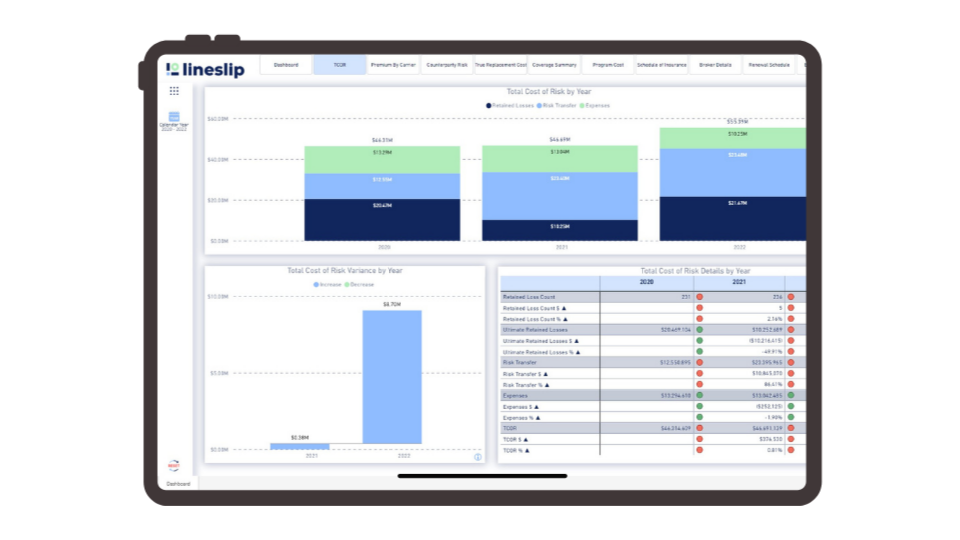This screenshot has height=540, width=960.
Task: Select 2022 Retained Losses bar segment
Action: [733, 219]
